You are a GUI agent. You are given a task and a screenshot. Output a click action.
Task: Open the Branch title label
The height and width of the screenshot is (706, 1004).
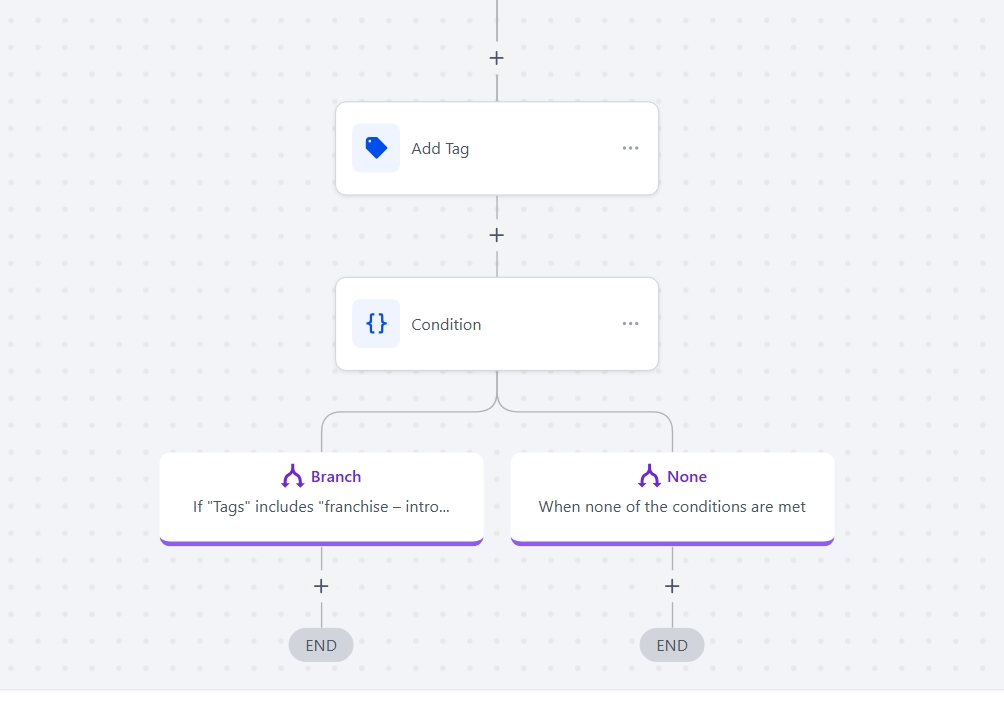(336, 477)
